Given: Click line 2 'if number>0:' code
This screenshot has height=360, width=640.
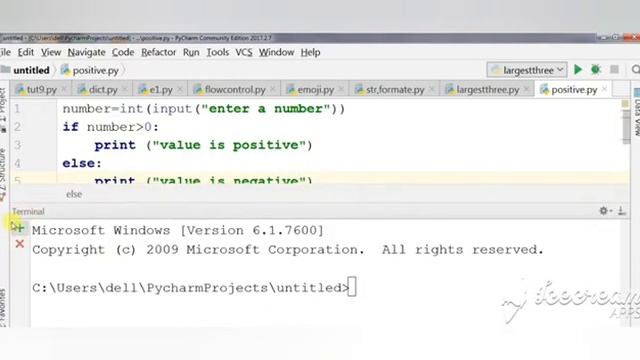Looking at the screenshot, I should coord(111,127).
